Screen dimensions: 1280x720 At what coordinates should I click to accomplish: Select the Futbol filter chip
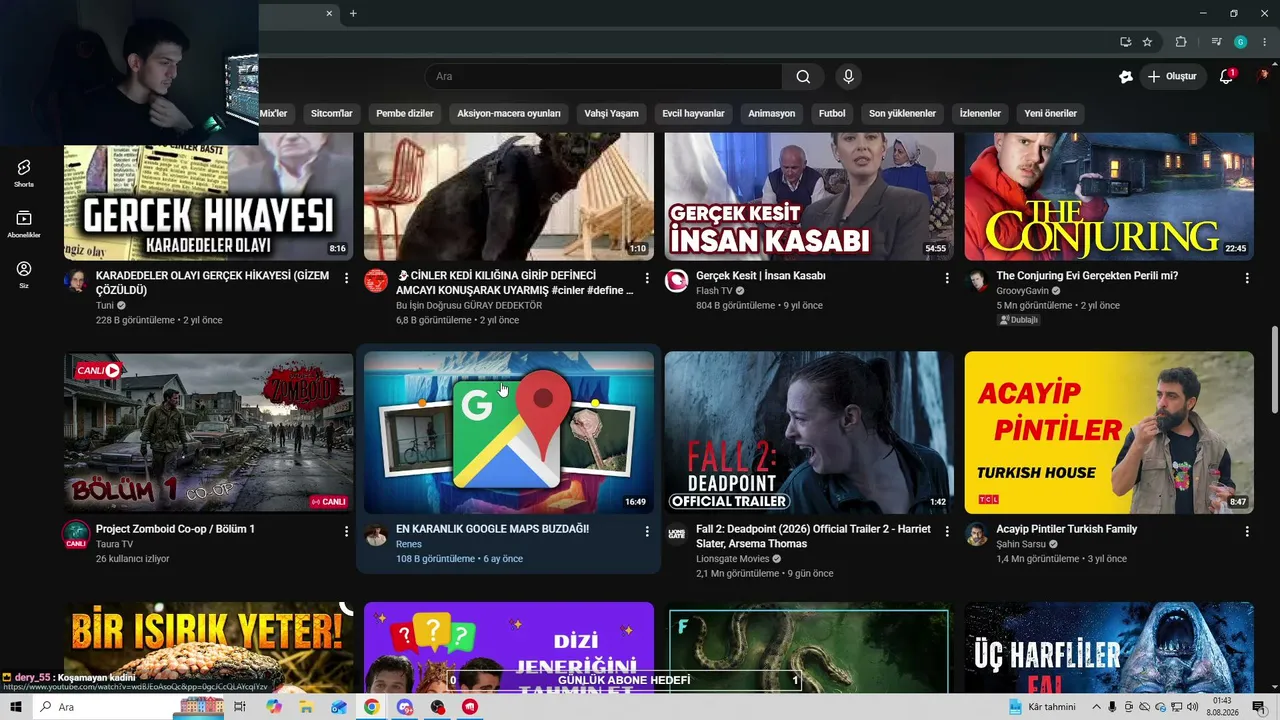[x=832, y=113]
